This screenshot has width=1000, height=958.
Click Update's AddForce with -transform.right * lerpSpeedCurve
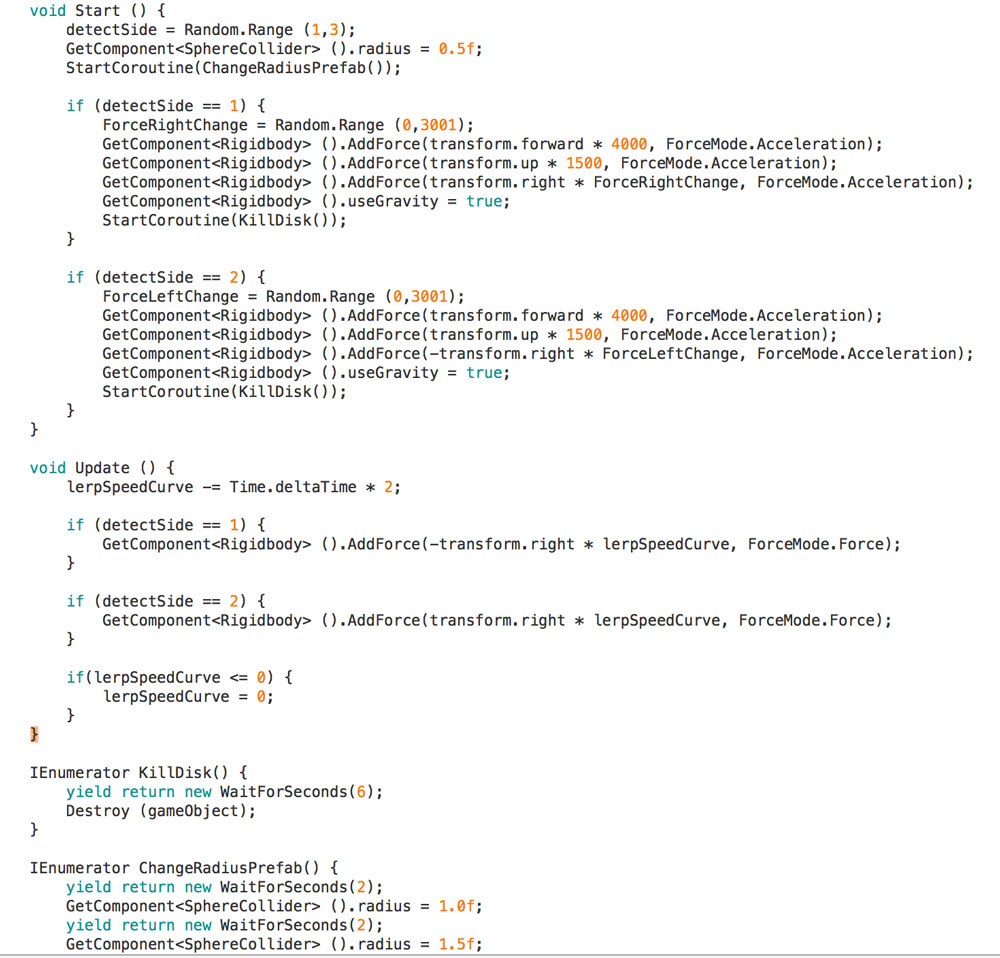(x=501, y=544)
